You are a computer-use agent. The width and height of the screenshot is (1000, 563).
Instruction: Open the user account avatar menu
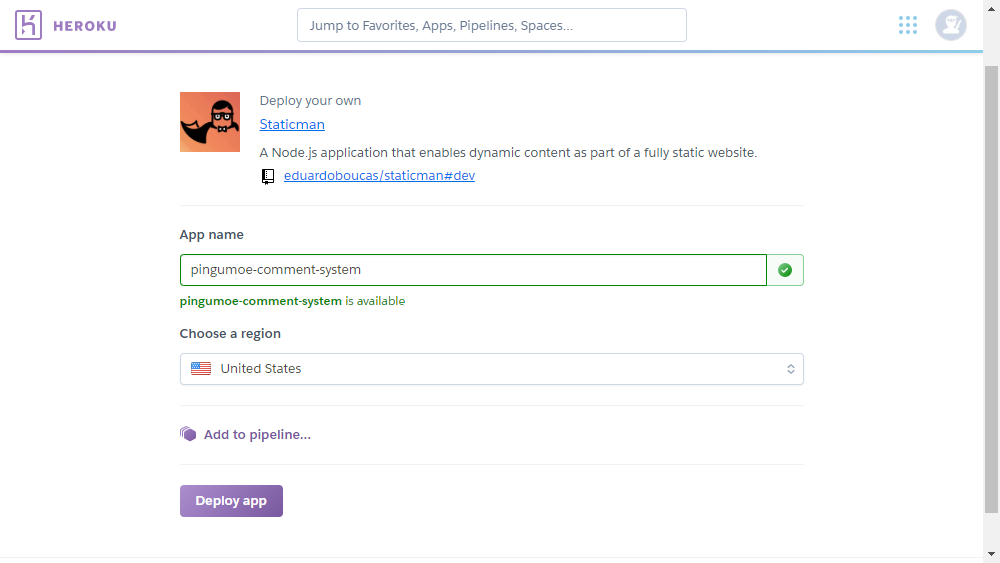tap(950, 25)
